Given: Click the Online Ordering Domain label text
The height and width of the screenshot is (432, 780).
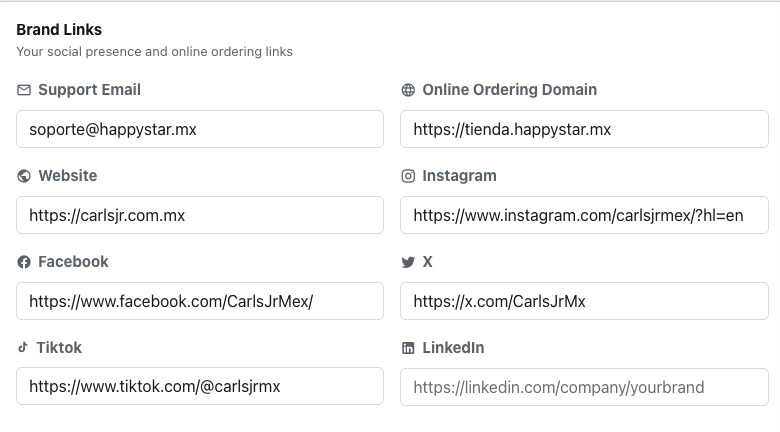Looking at the screenshot, I should 510,90.
